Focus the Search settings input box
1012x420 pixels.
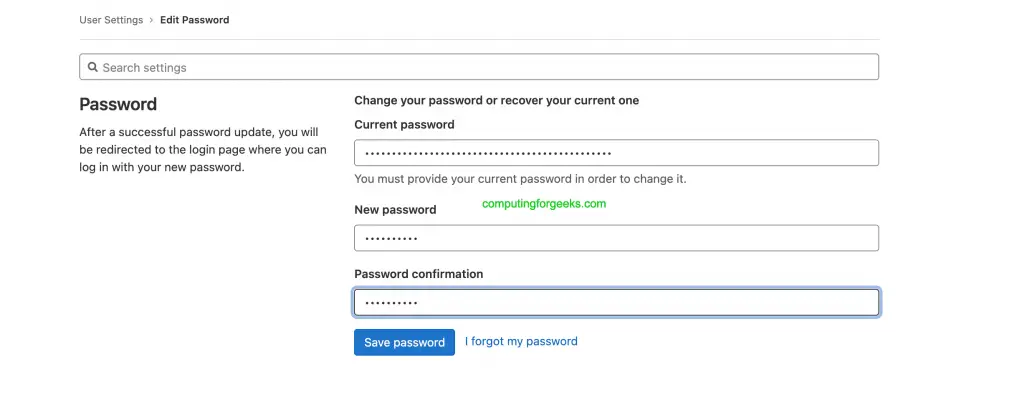pos(480,68)
